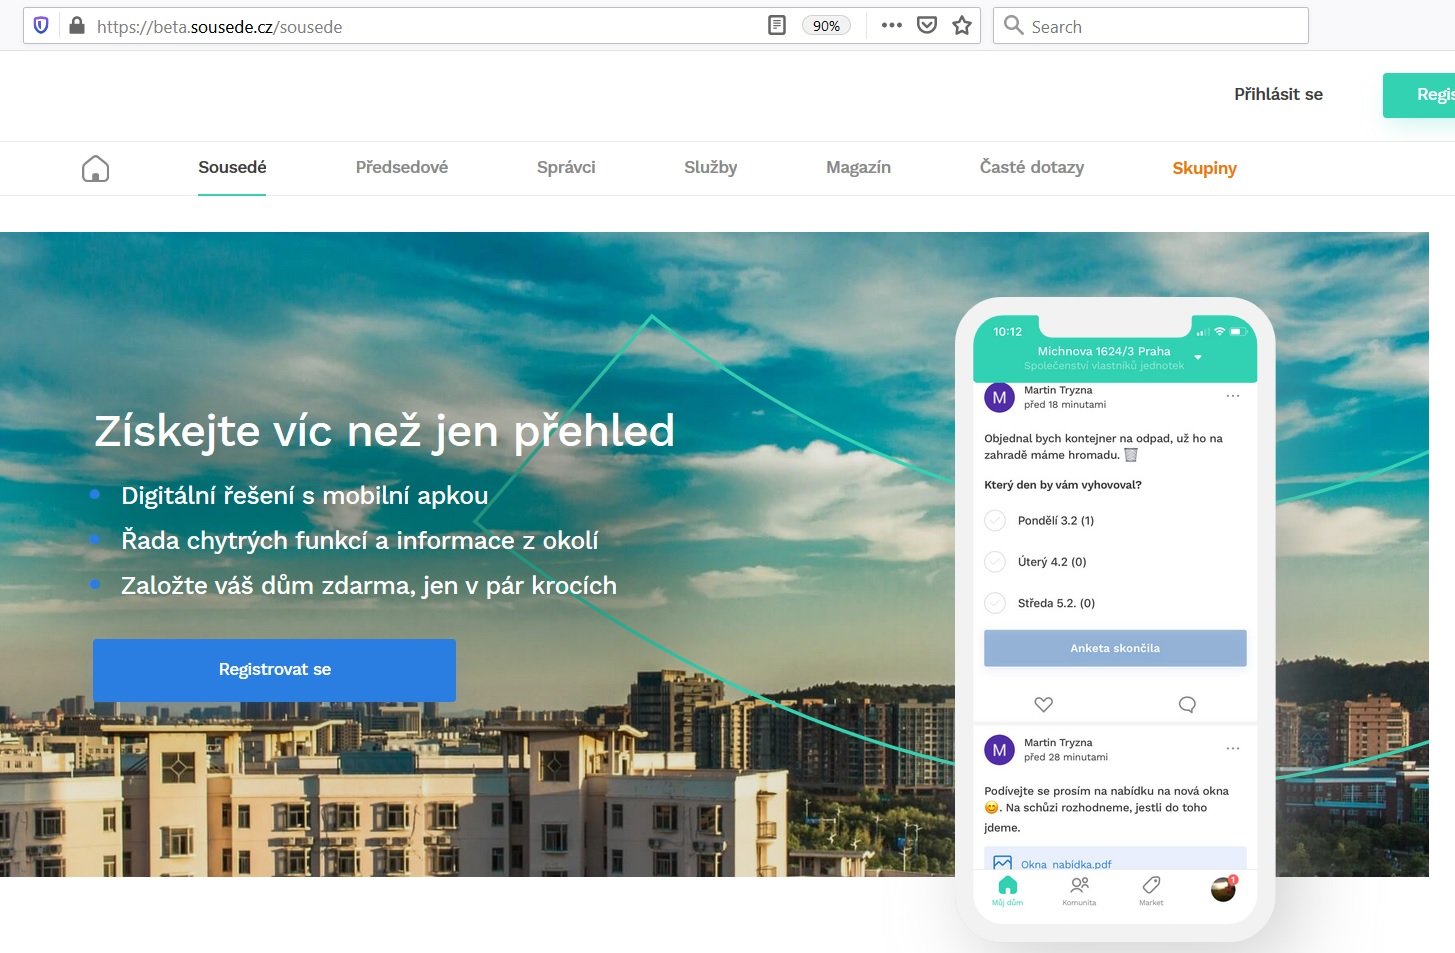Change the 90% zoom level indicator

[826, 26]
